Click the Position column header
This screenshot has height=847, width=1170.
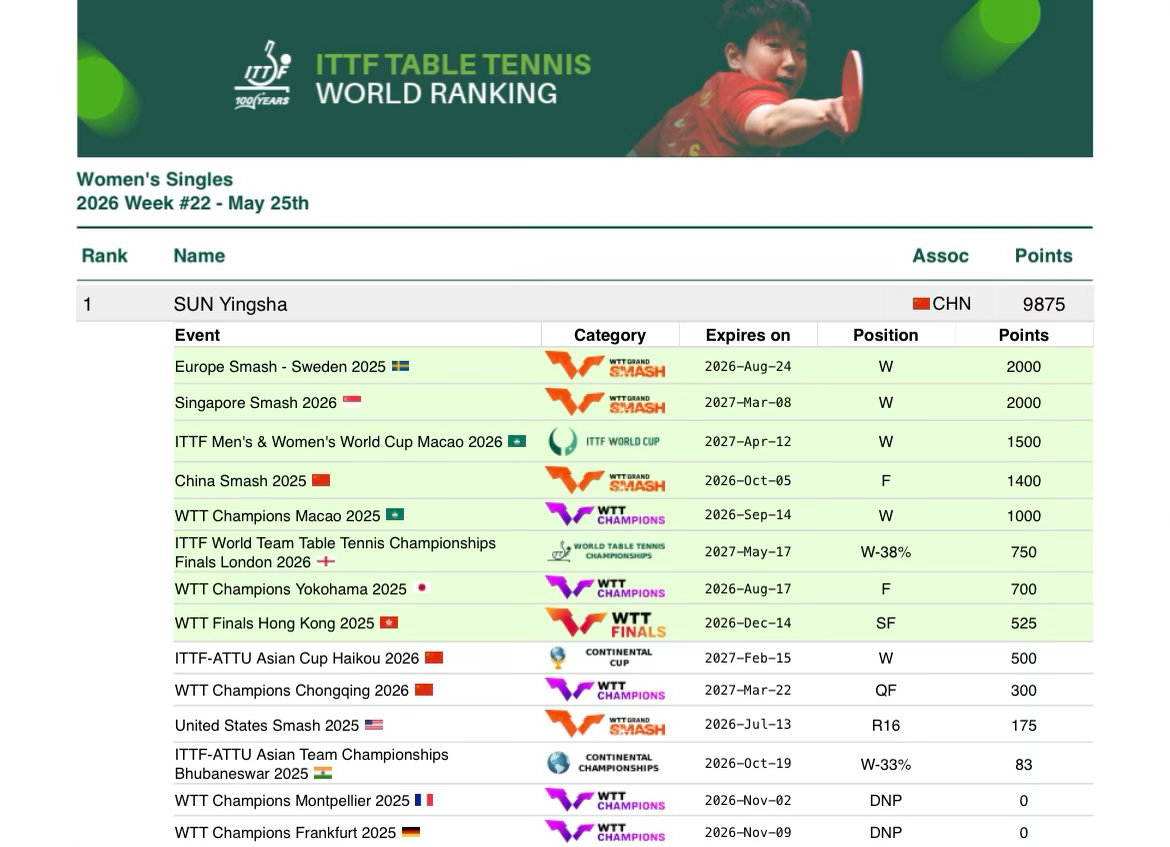click(x=886, y=335)
